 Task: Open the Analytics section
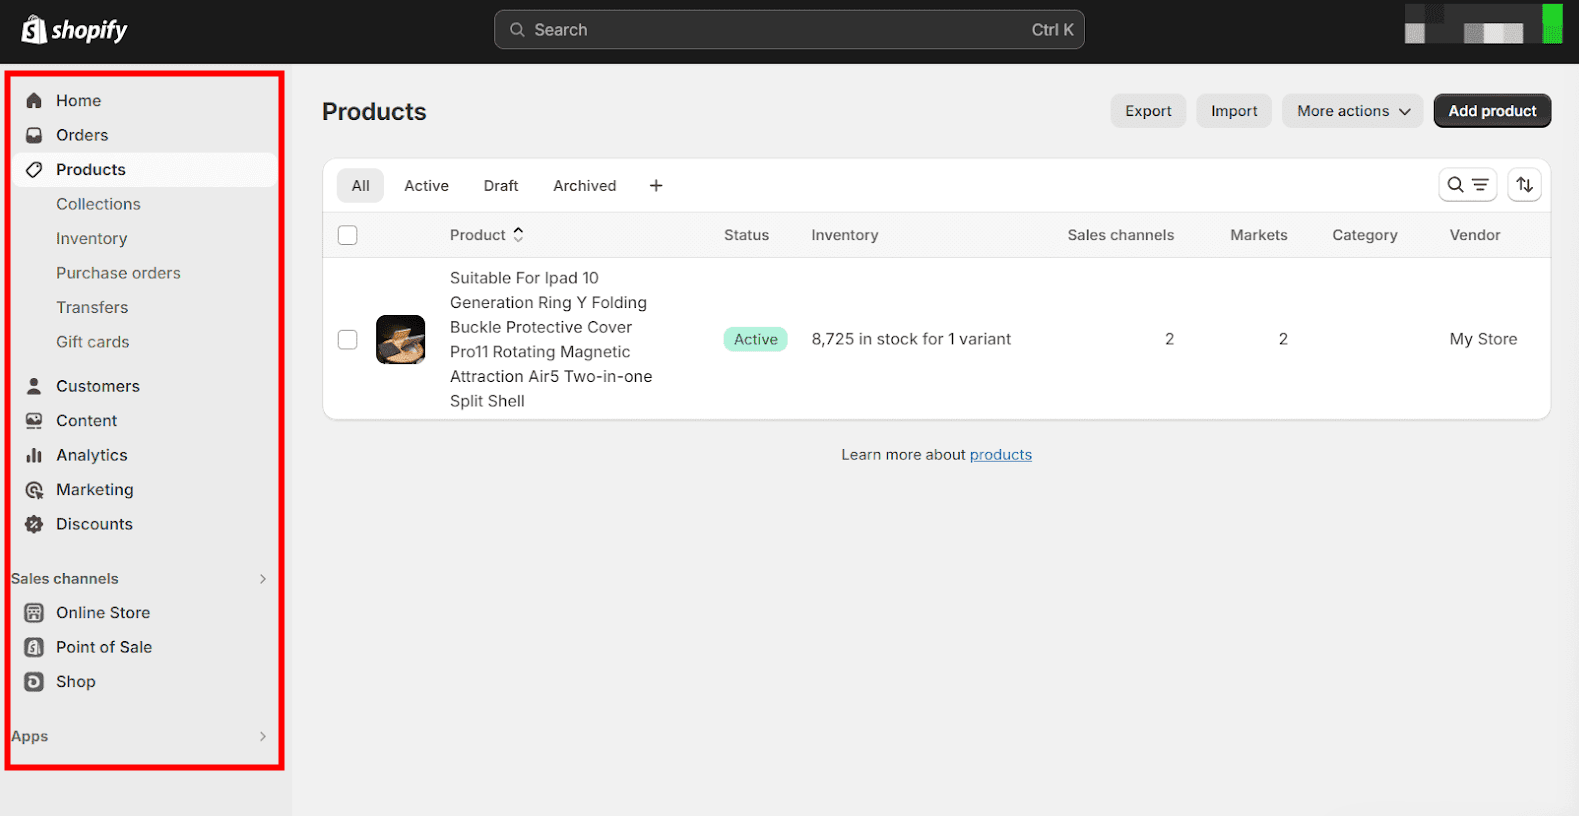(x=90, y=455)
